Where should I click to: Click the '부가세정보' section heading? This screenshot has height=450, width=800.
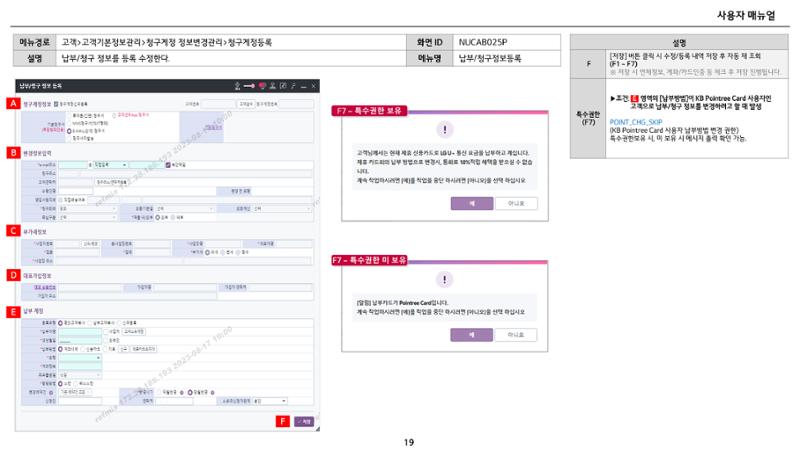(x=35, y=232)
